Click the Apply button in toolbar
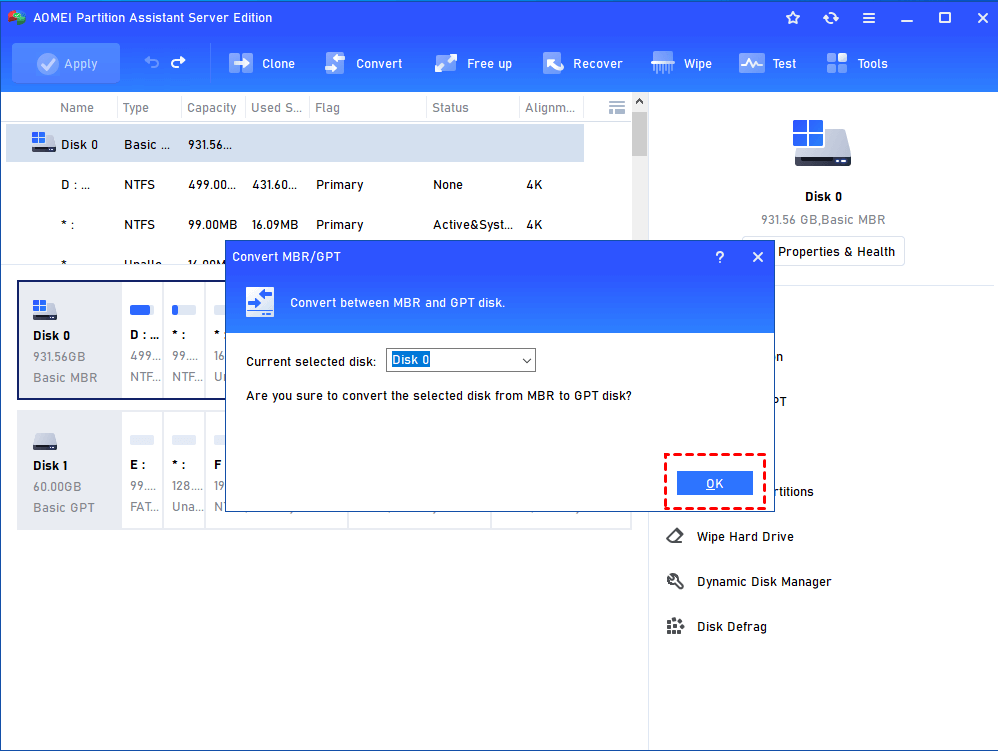This screenshot has width=998, height=751. point(66,63)
